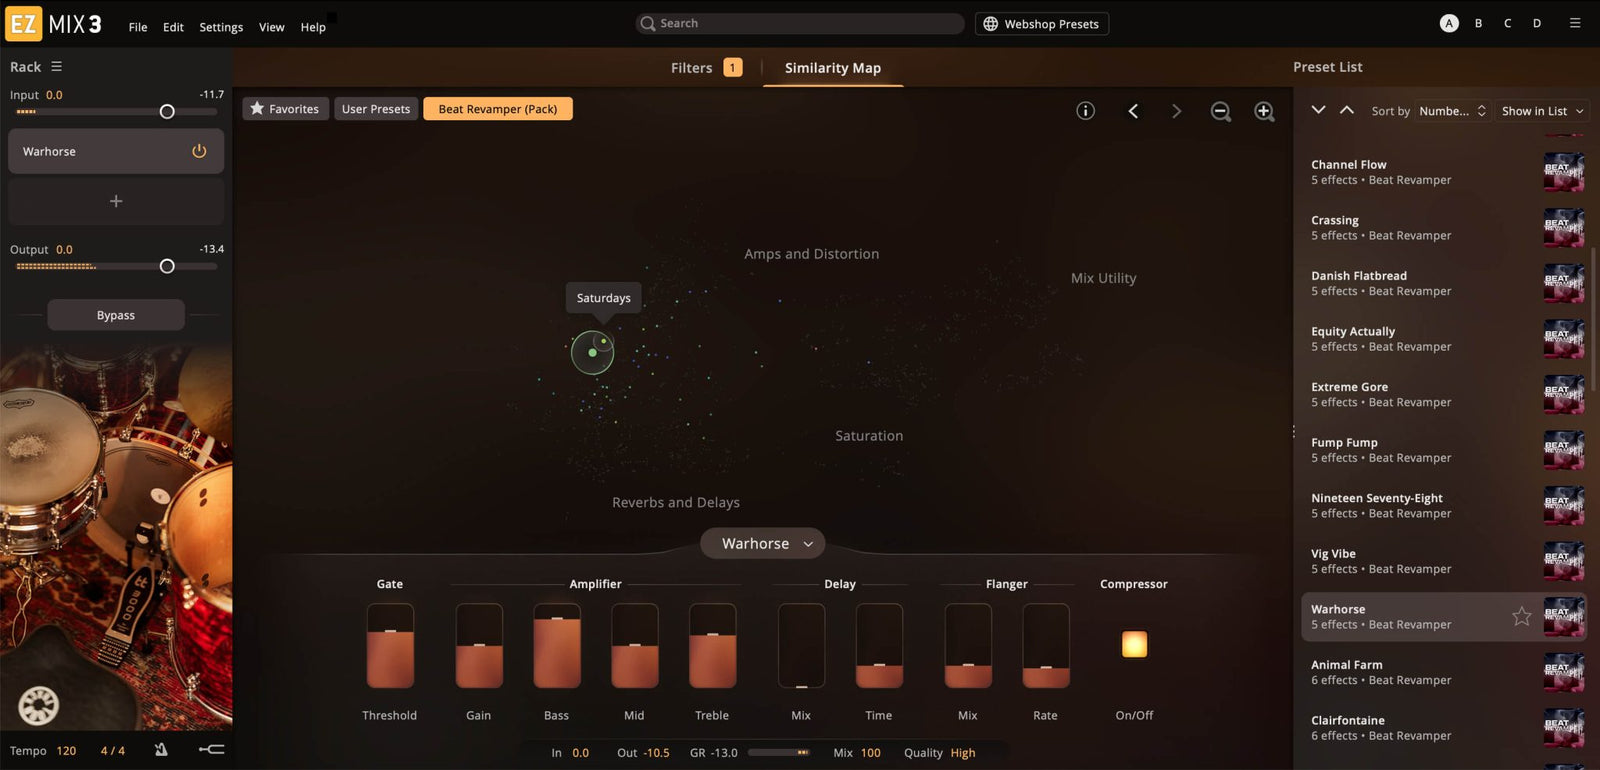Open the View menu
1600x770 pixels.
click(x=272, y=27)
